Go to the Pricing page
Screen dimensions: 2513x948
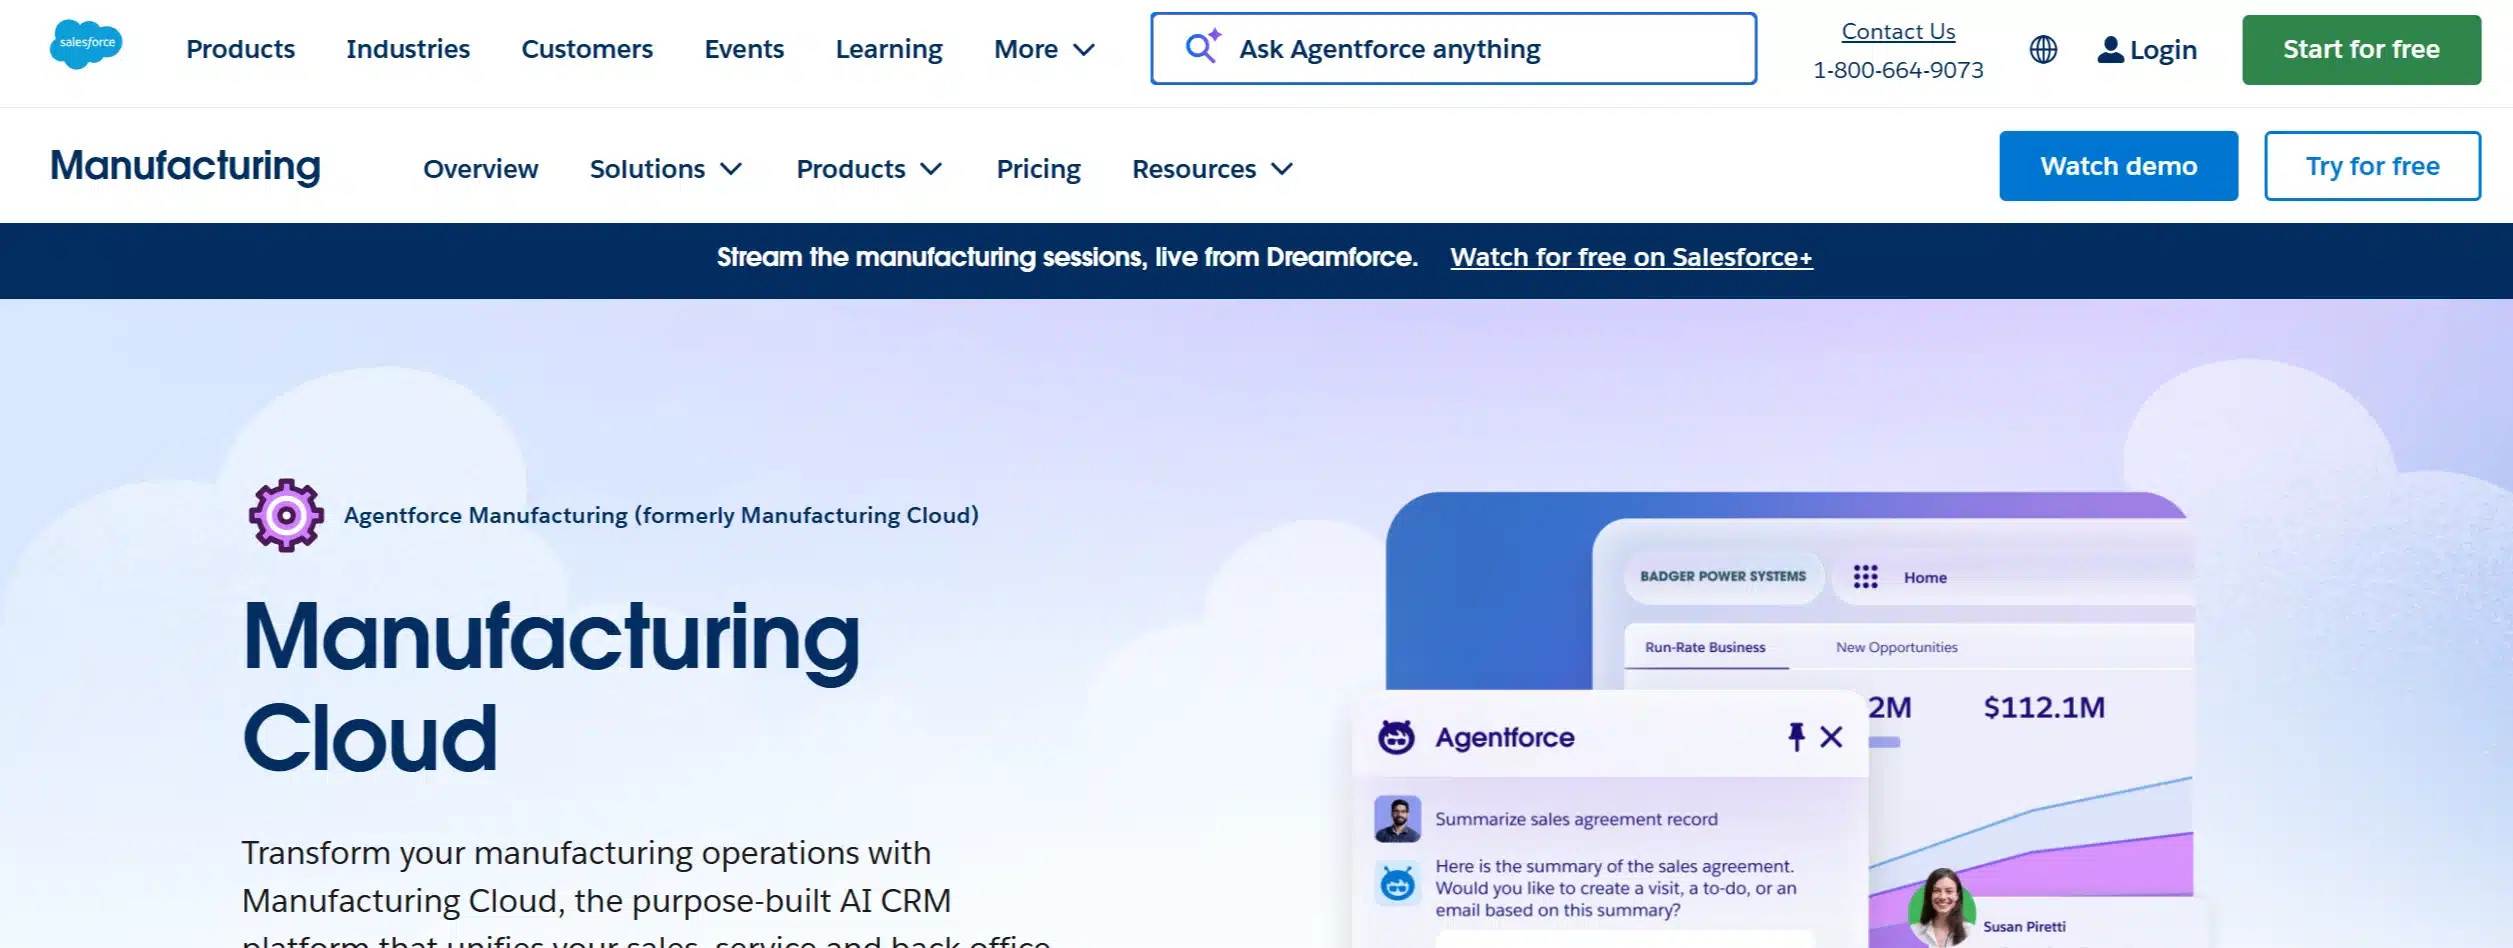pyautogui.click(x=1038, y=169)
